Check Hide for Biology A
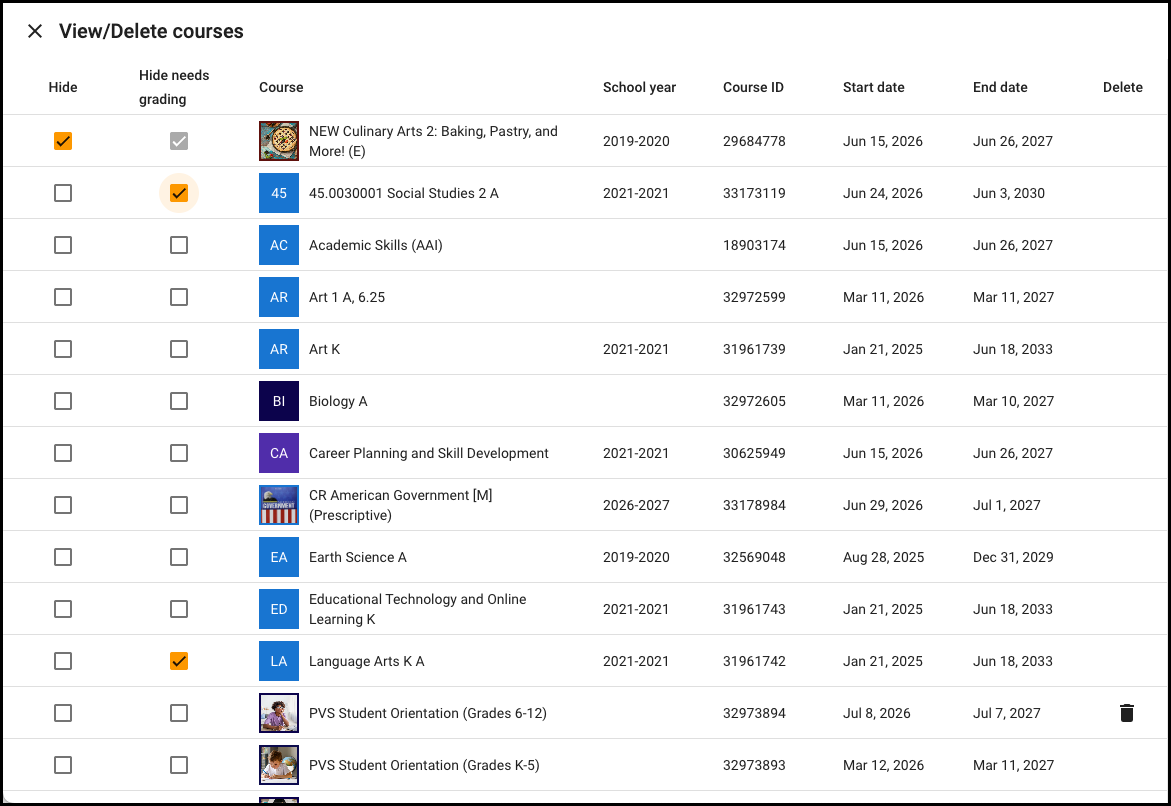 point(63,401)
